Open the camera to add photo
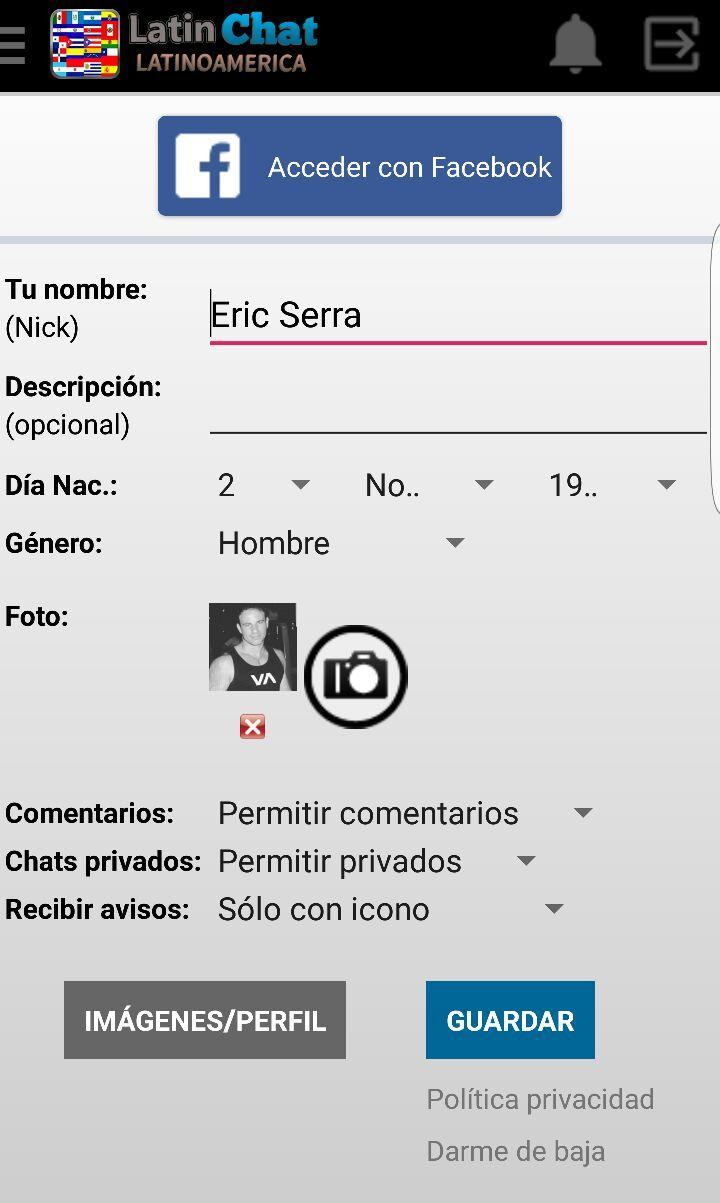 (355, 676)
